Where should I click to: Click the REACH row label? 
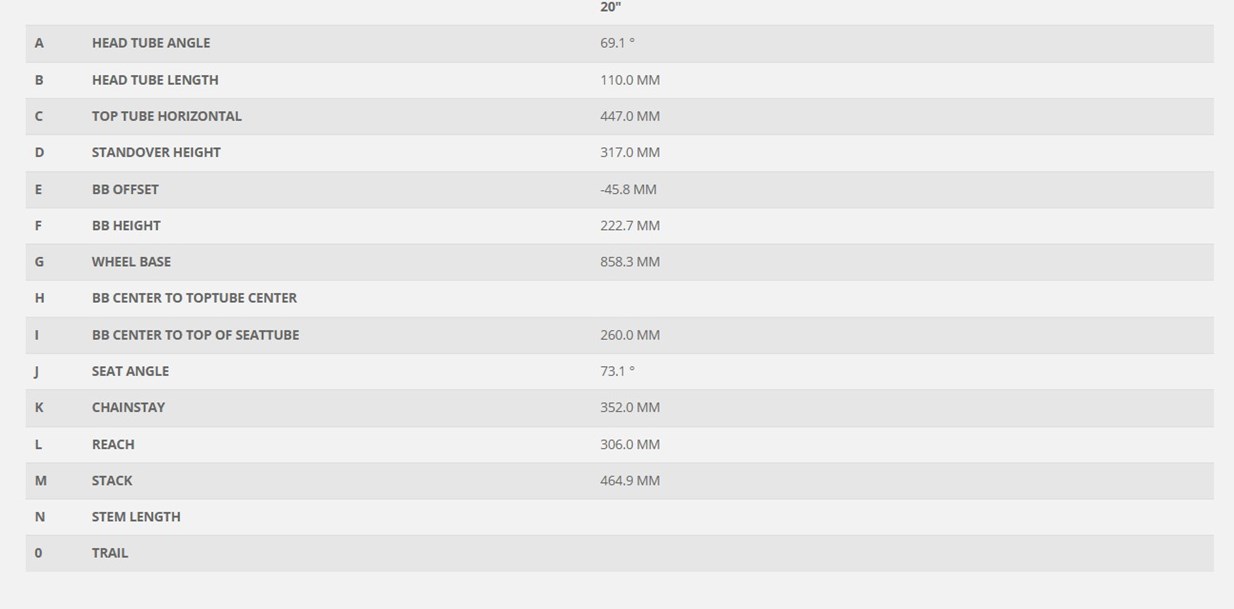(113, 444)
